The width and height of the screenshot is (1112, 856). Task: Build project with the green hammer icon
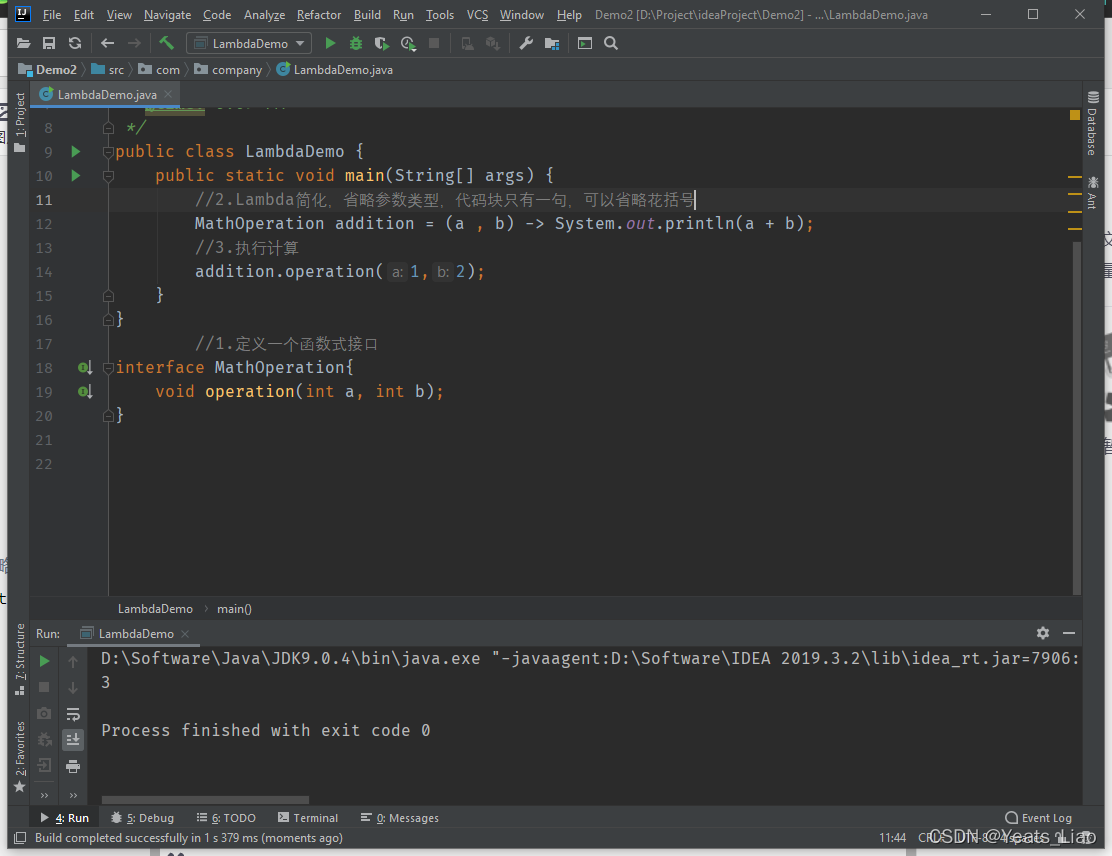pos(167,43)
